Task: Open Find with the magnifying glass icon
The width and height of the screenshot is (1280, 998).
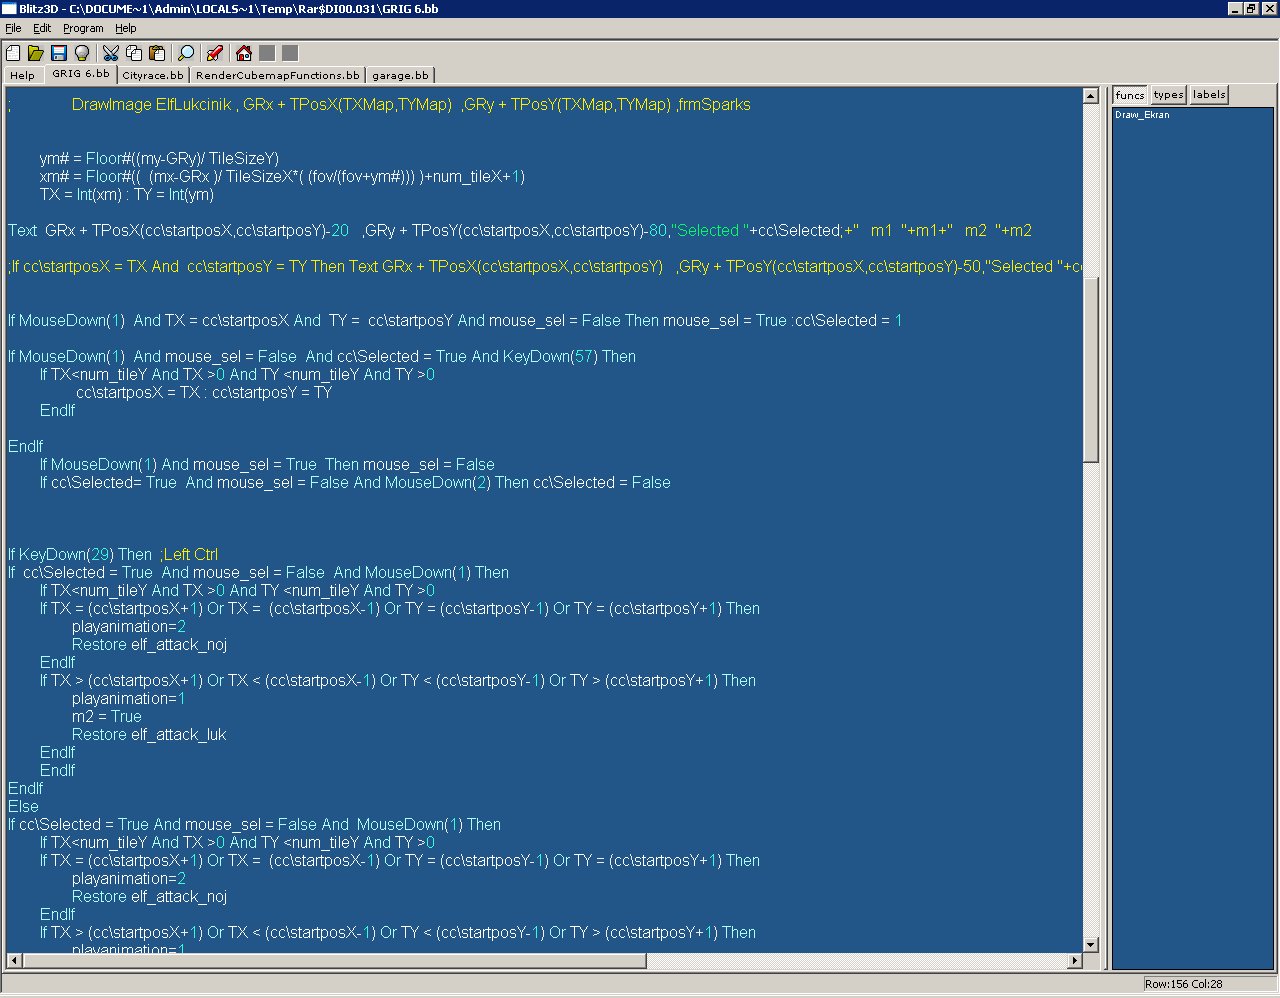Action: 186,53
